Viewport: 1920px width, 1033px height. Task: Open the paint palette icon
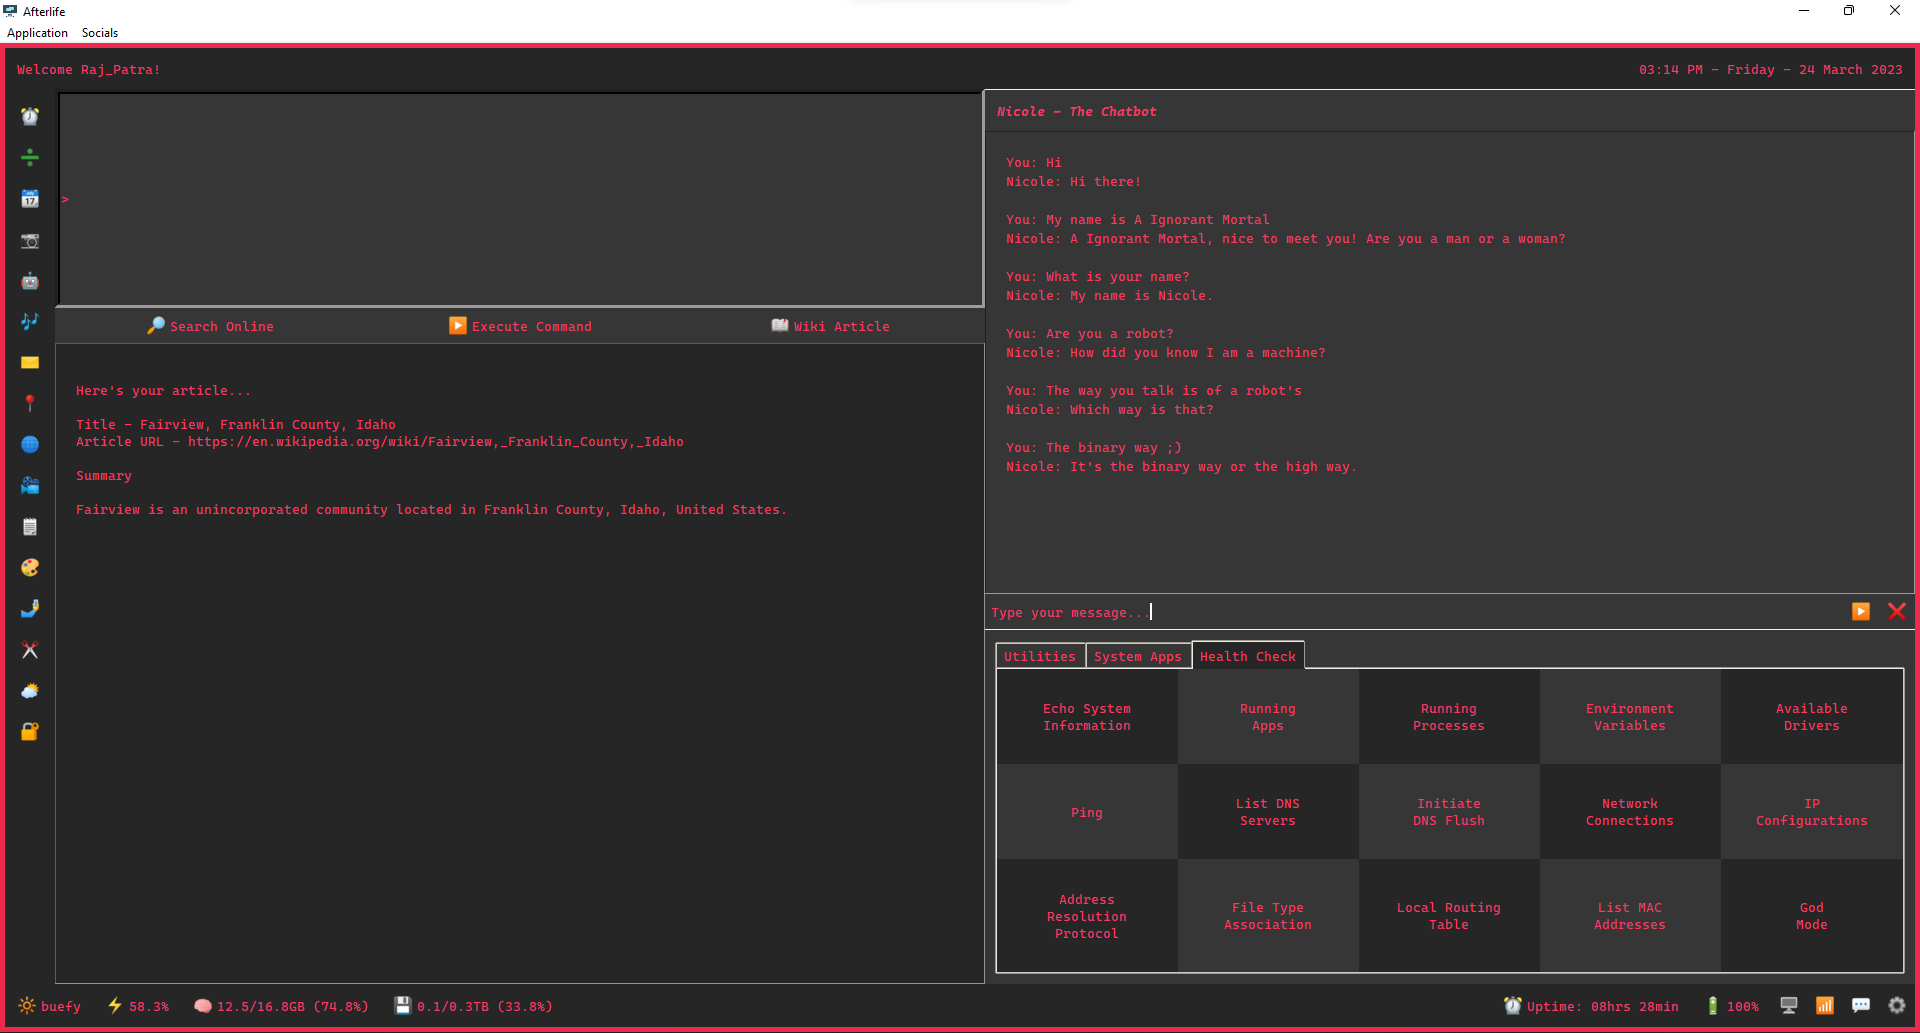(x=30, y=567)
